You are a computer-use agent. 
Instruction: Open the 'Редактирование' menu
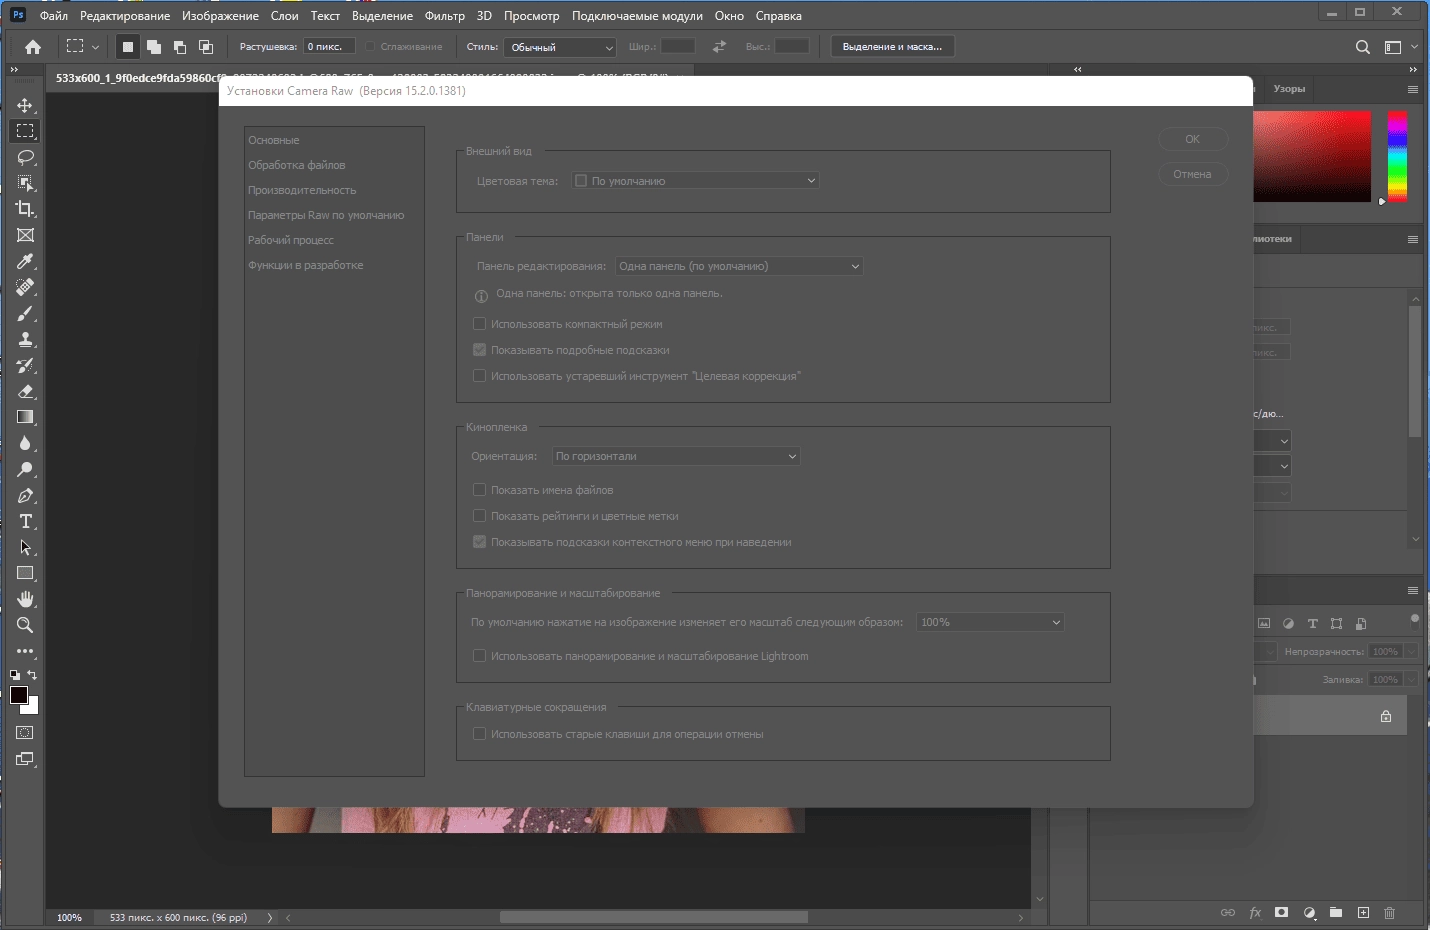125,16
